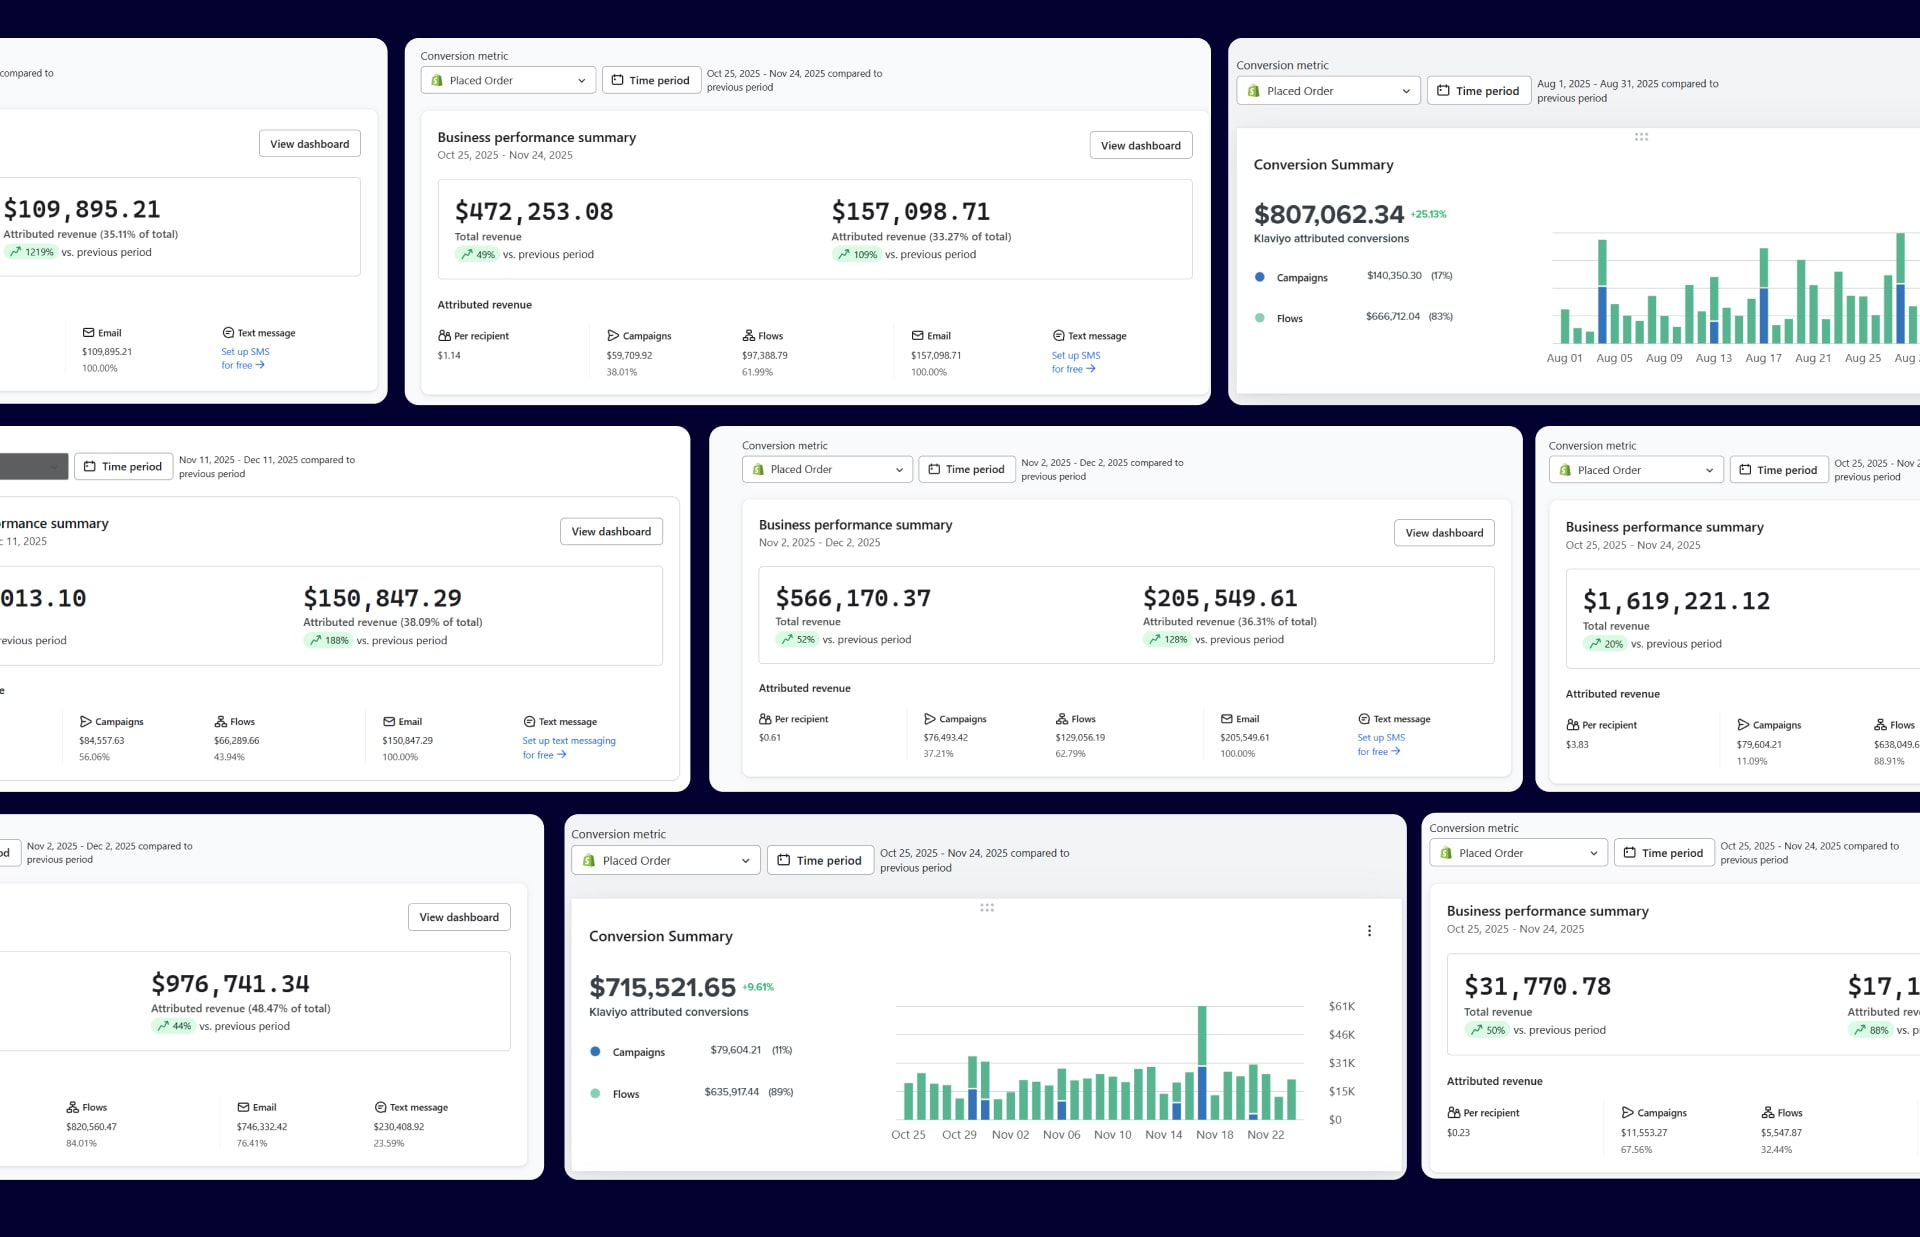Screen dimensions: 1920x1237
Task: Click View dashboard in $472,253.08 summary card
Action: point(1140,146)
